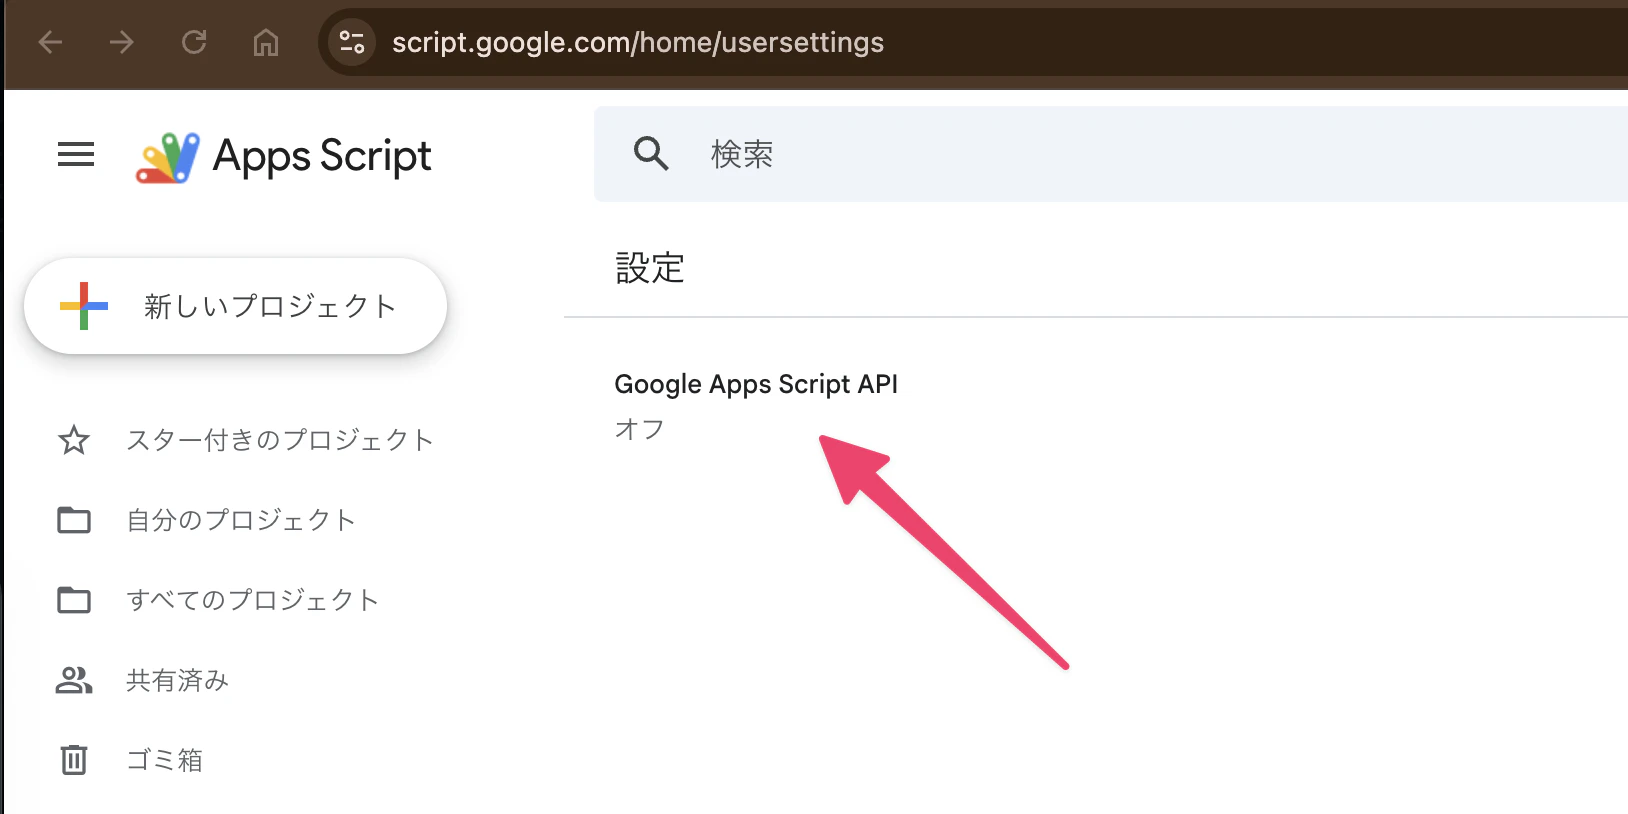Screen dimensions: 1628x814
Task: Open すべてのプロジェクト in the sidebar
Action: coord(253,600)
